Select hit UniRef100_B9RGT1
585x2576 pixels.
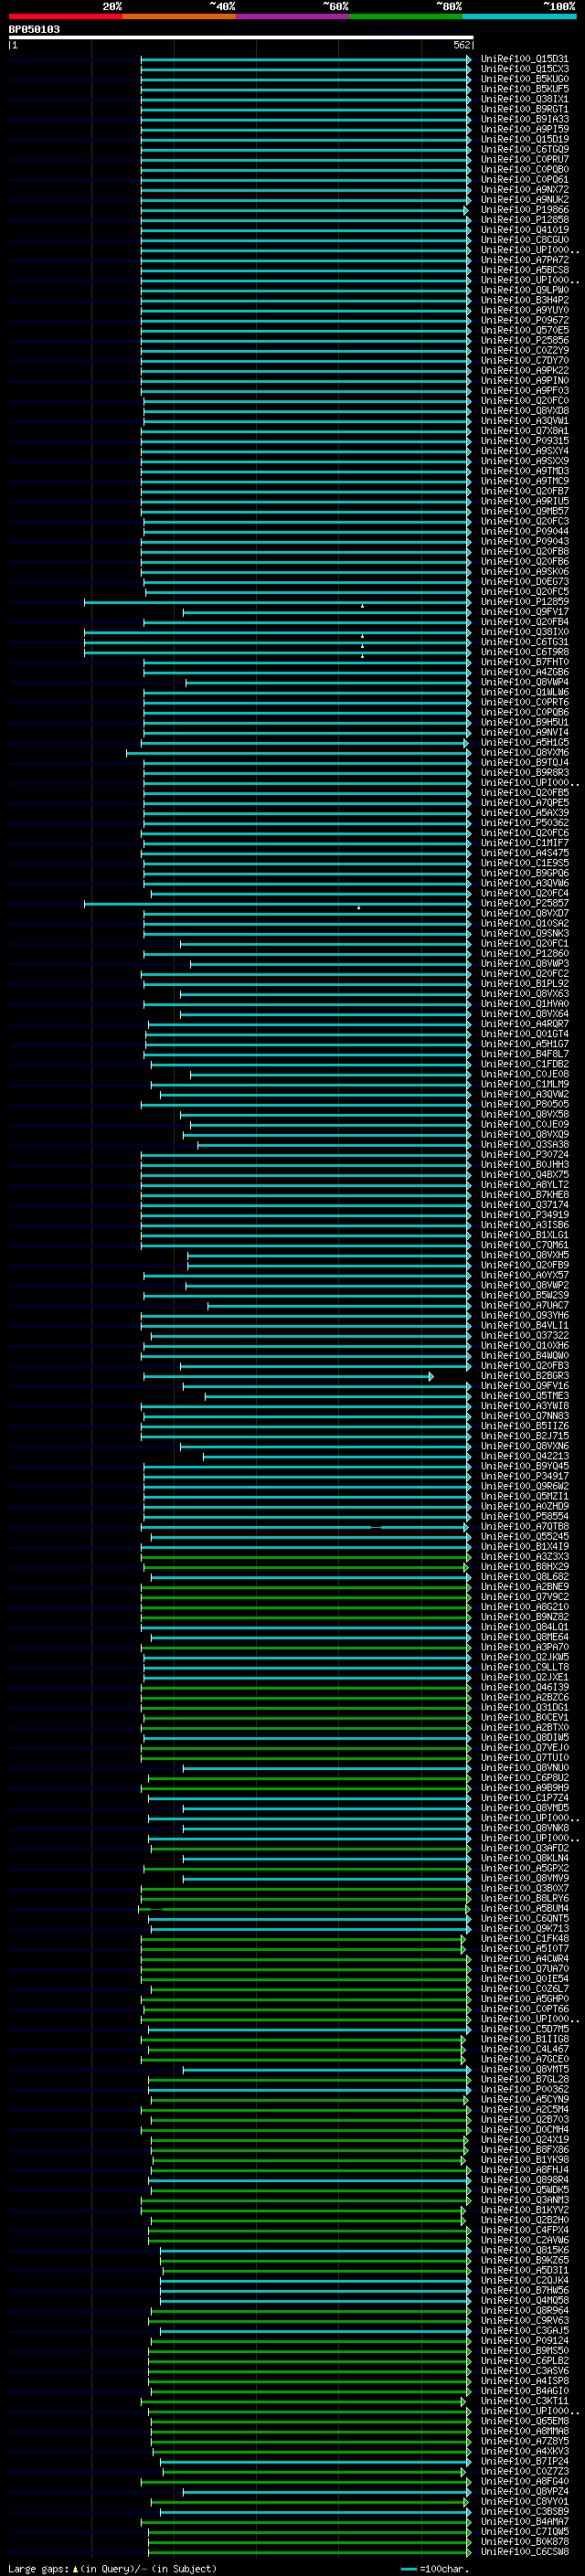pos(524,109)
